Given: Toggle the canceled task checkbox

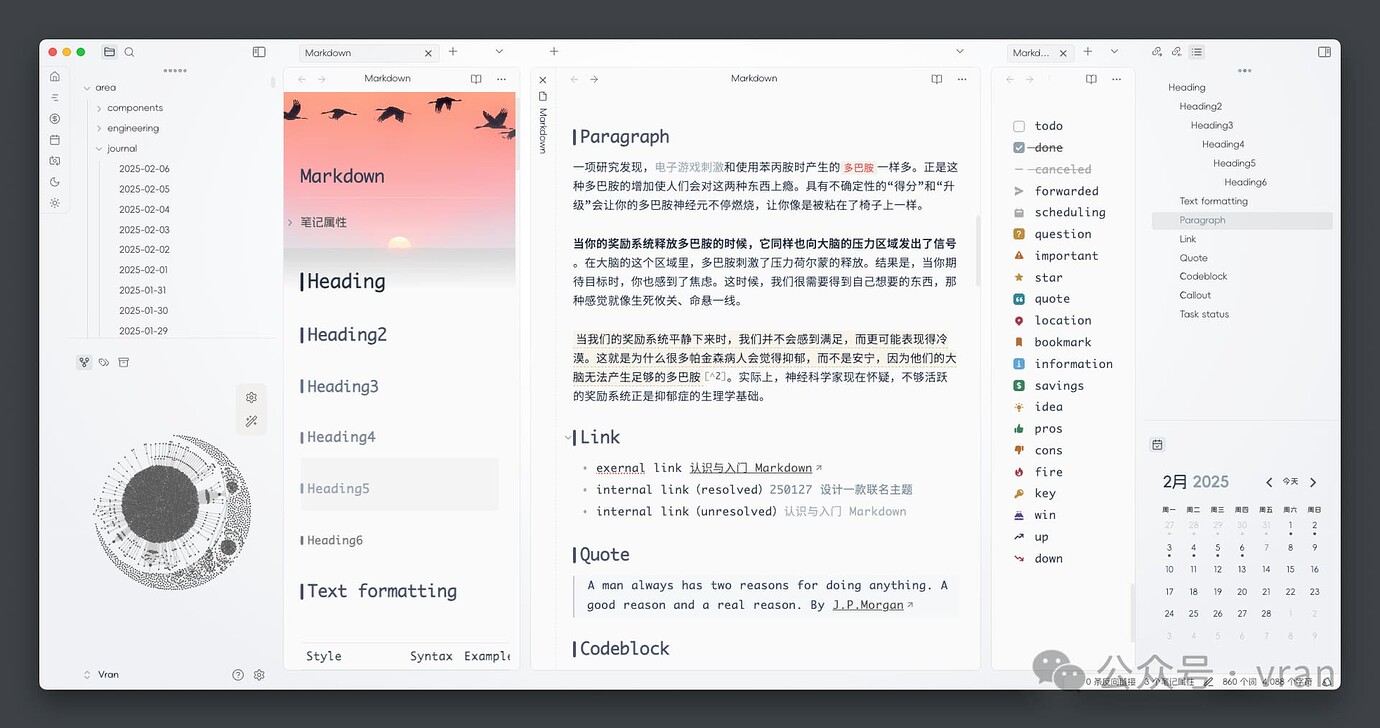Looking at the screenshot, I should [x=1019, y=170].
